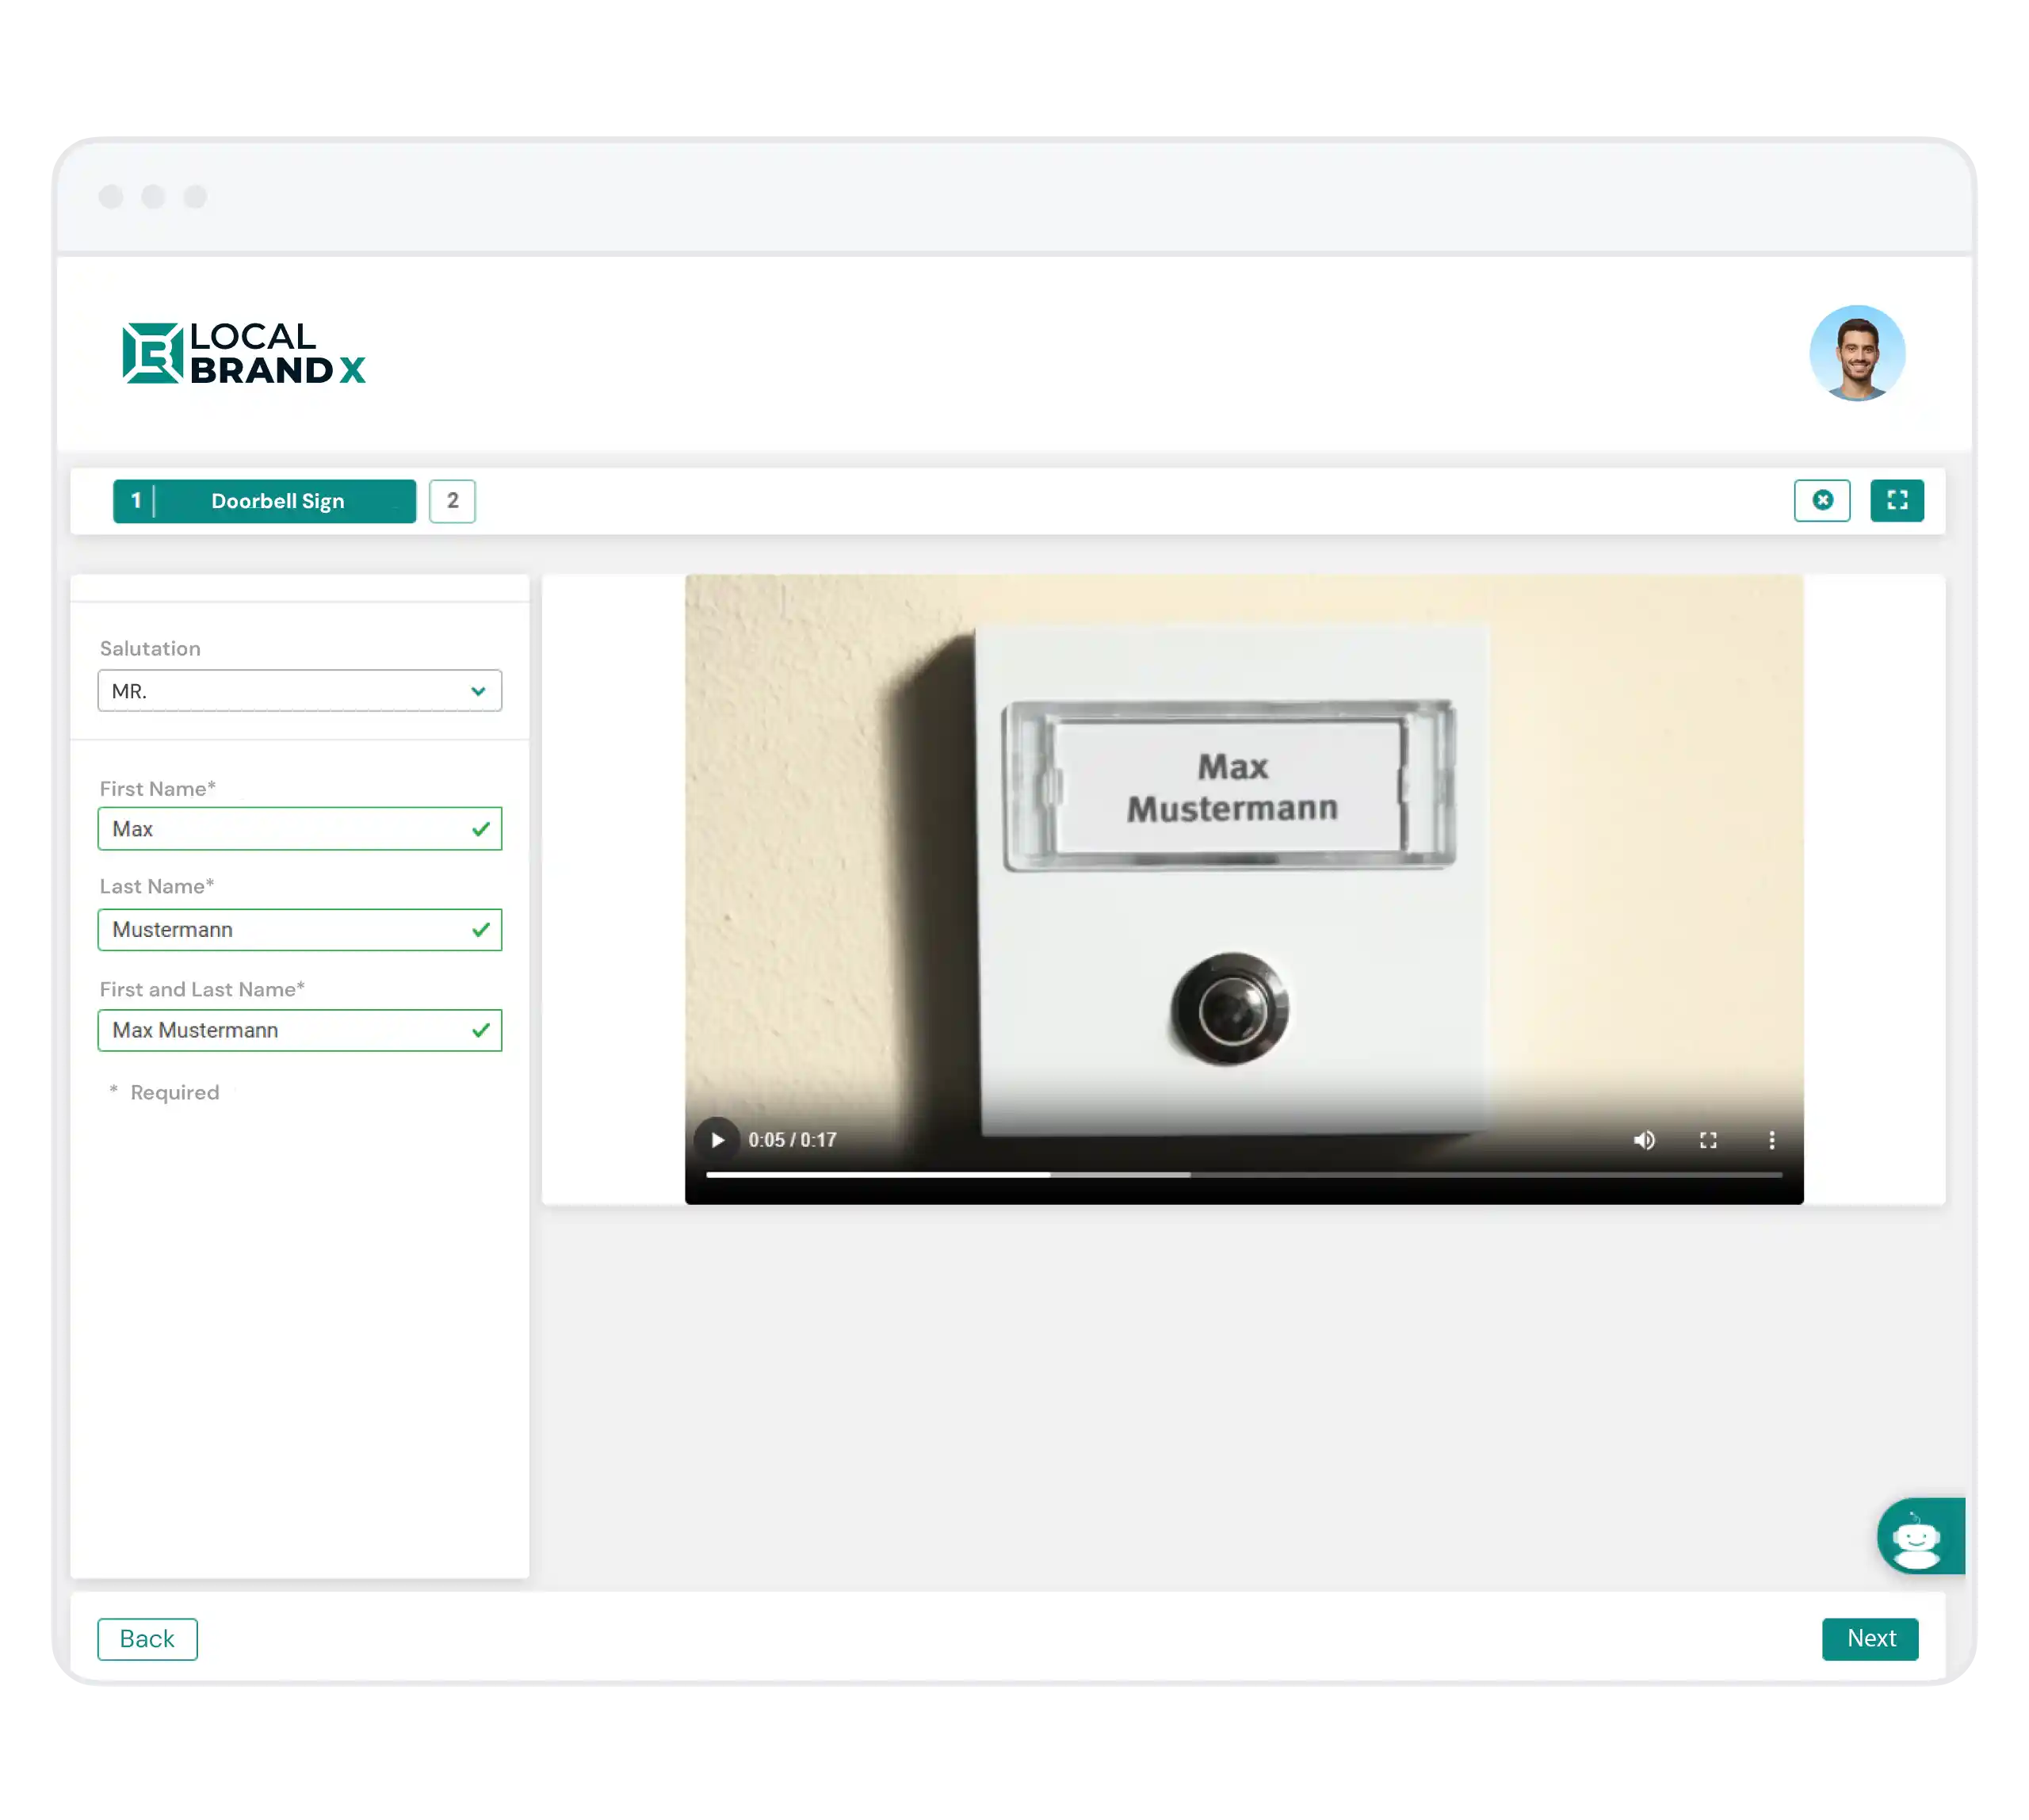Viewport: 2029px width, 1820px height.
Task: Expand editor with fullscreen icon button
Action: pos(1896,500)
